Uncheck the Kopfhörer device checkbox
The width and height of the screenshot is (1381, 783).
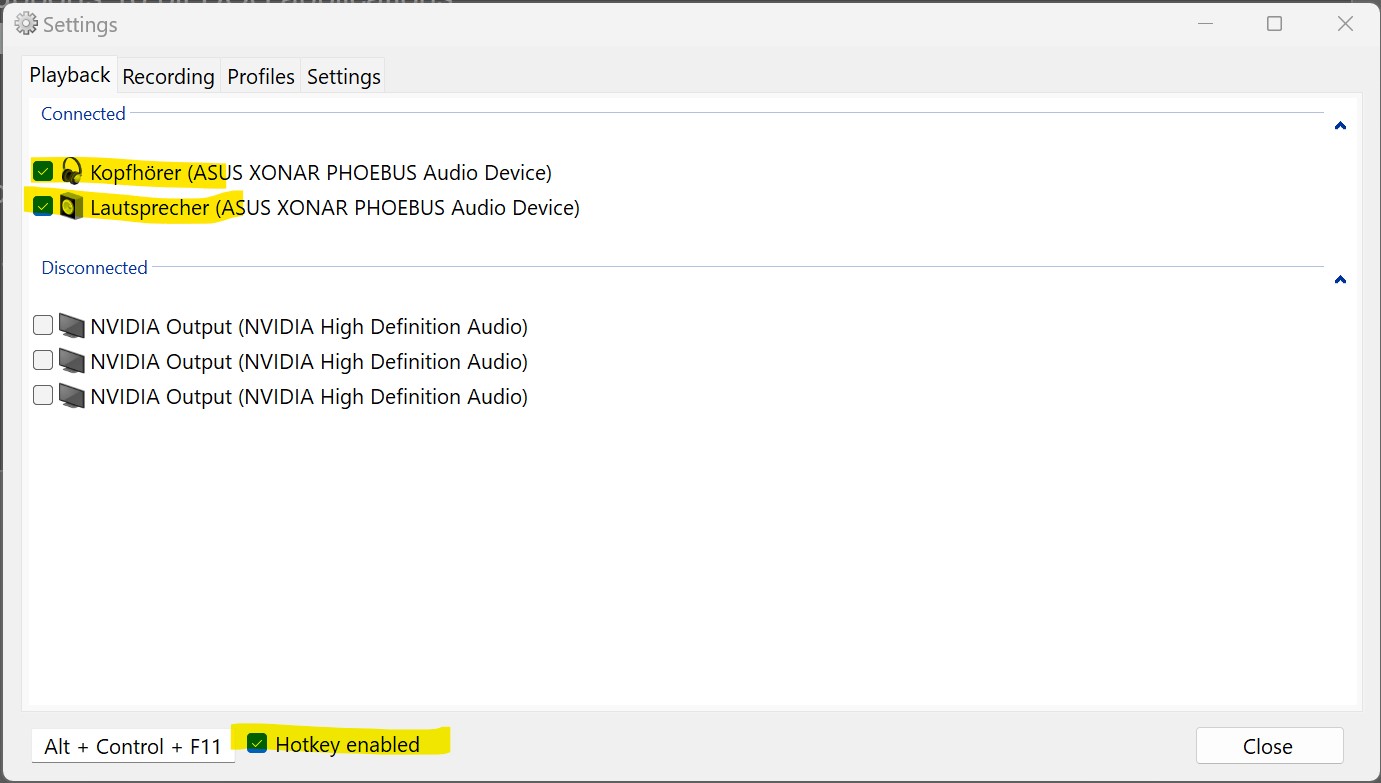pos(43,171)
